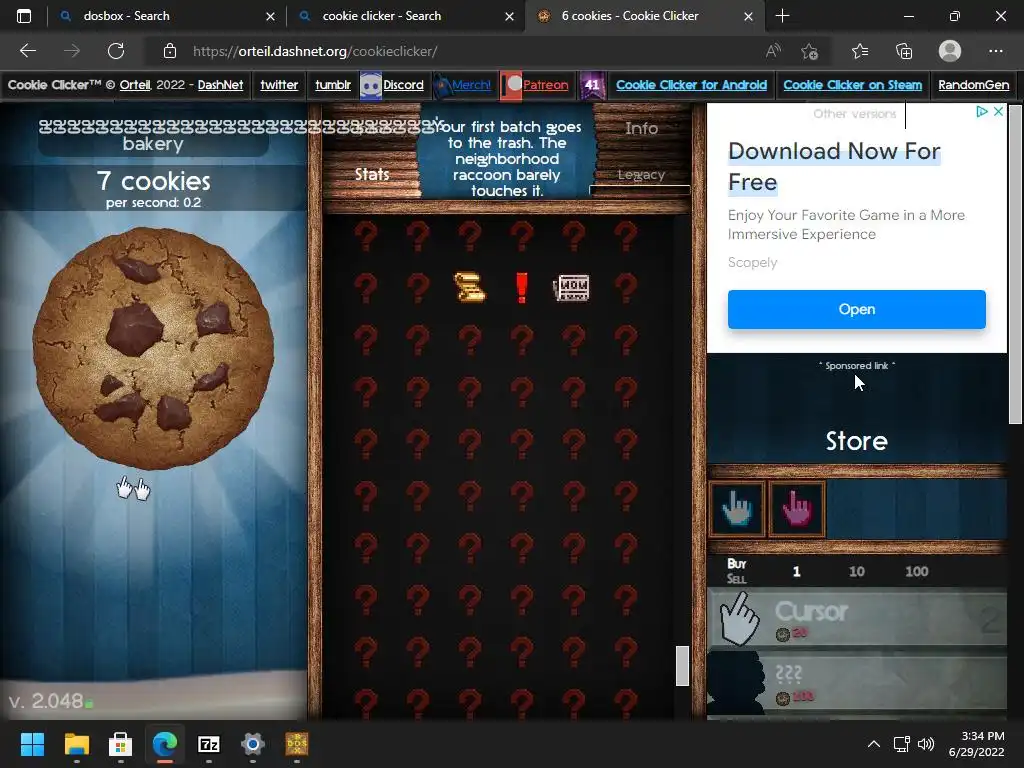This screenshot has width=1024, height=768.
Task: Open the Windows Start menu
Action: [33, 744]
